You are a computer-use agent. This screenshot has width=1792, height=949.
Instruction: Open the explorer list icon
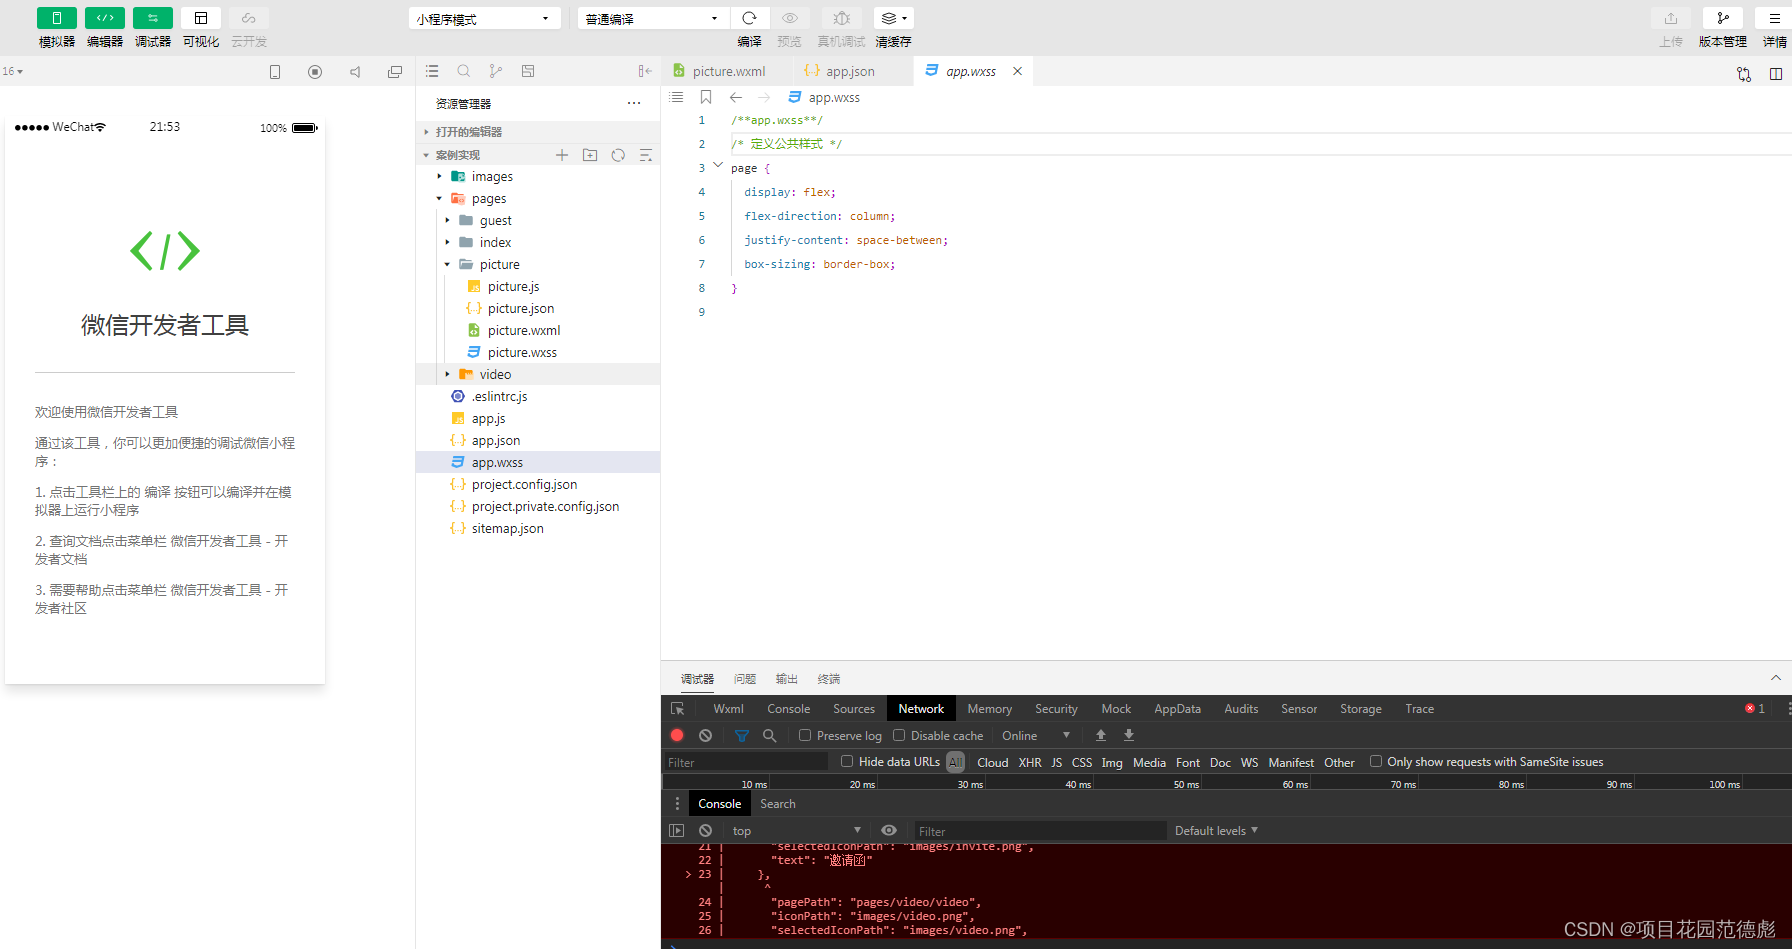point(432,71)
